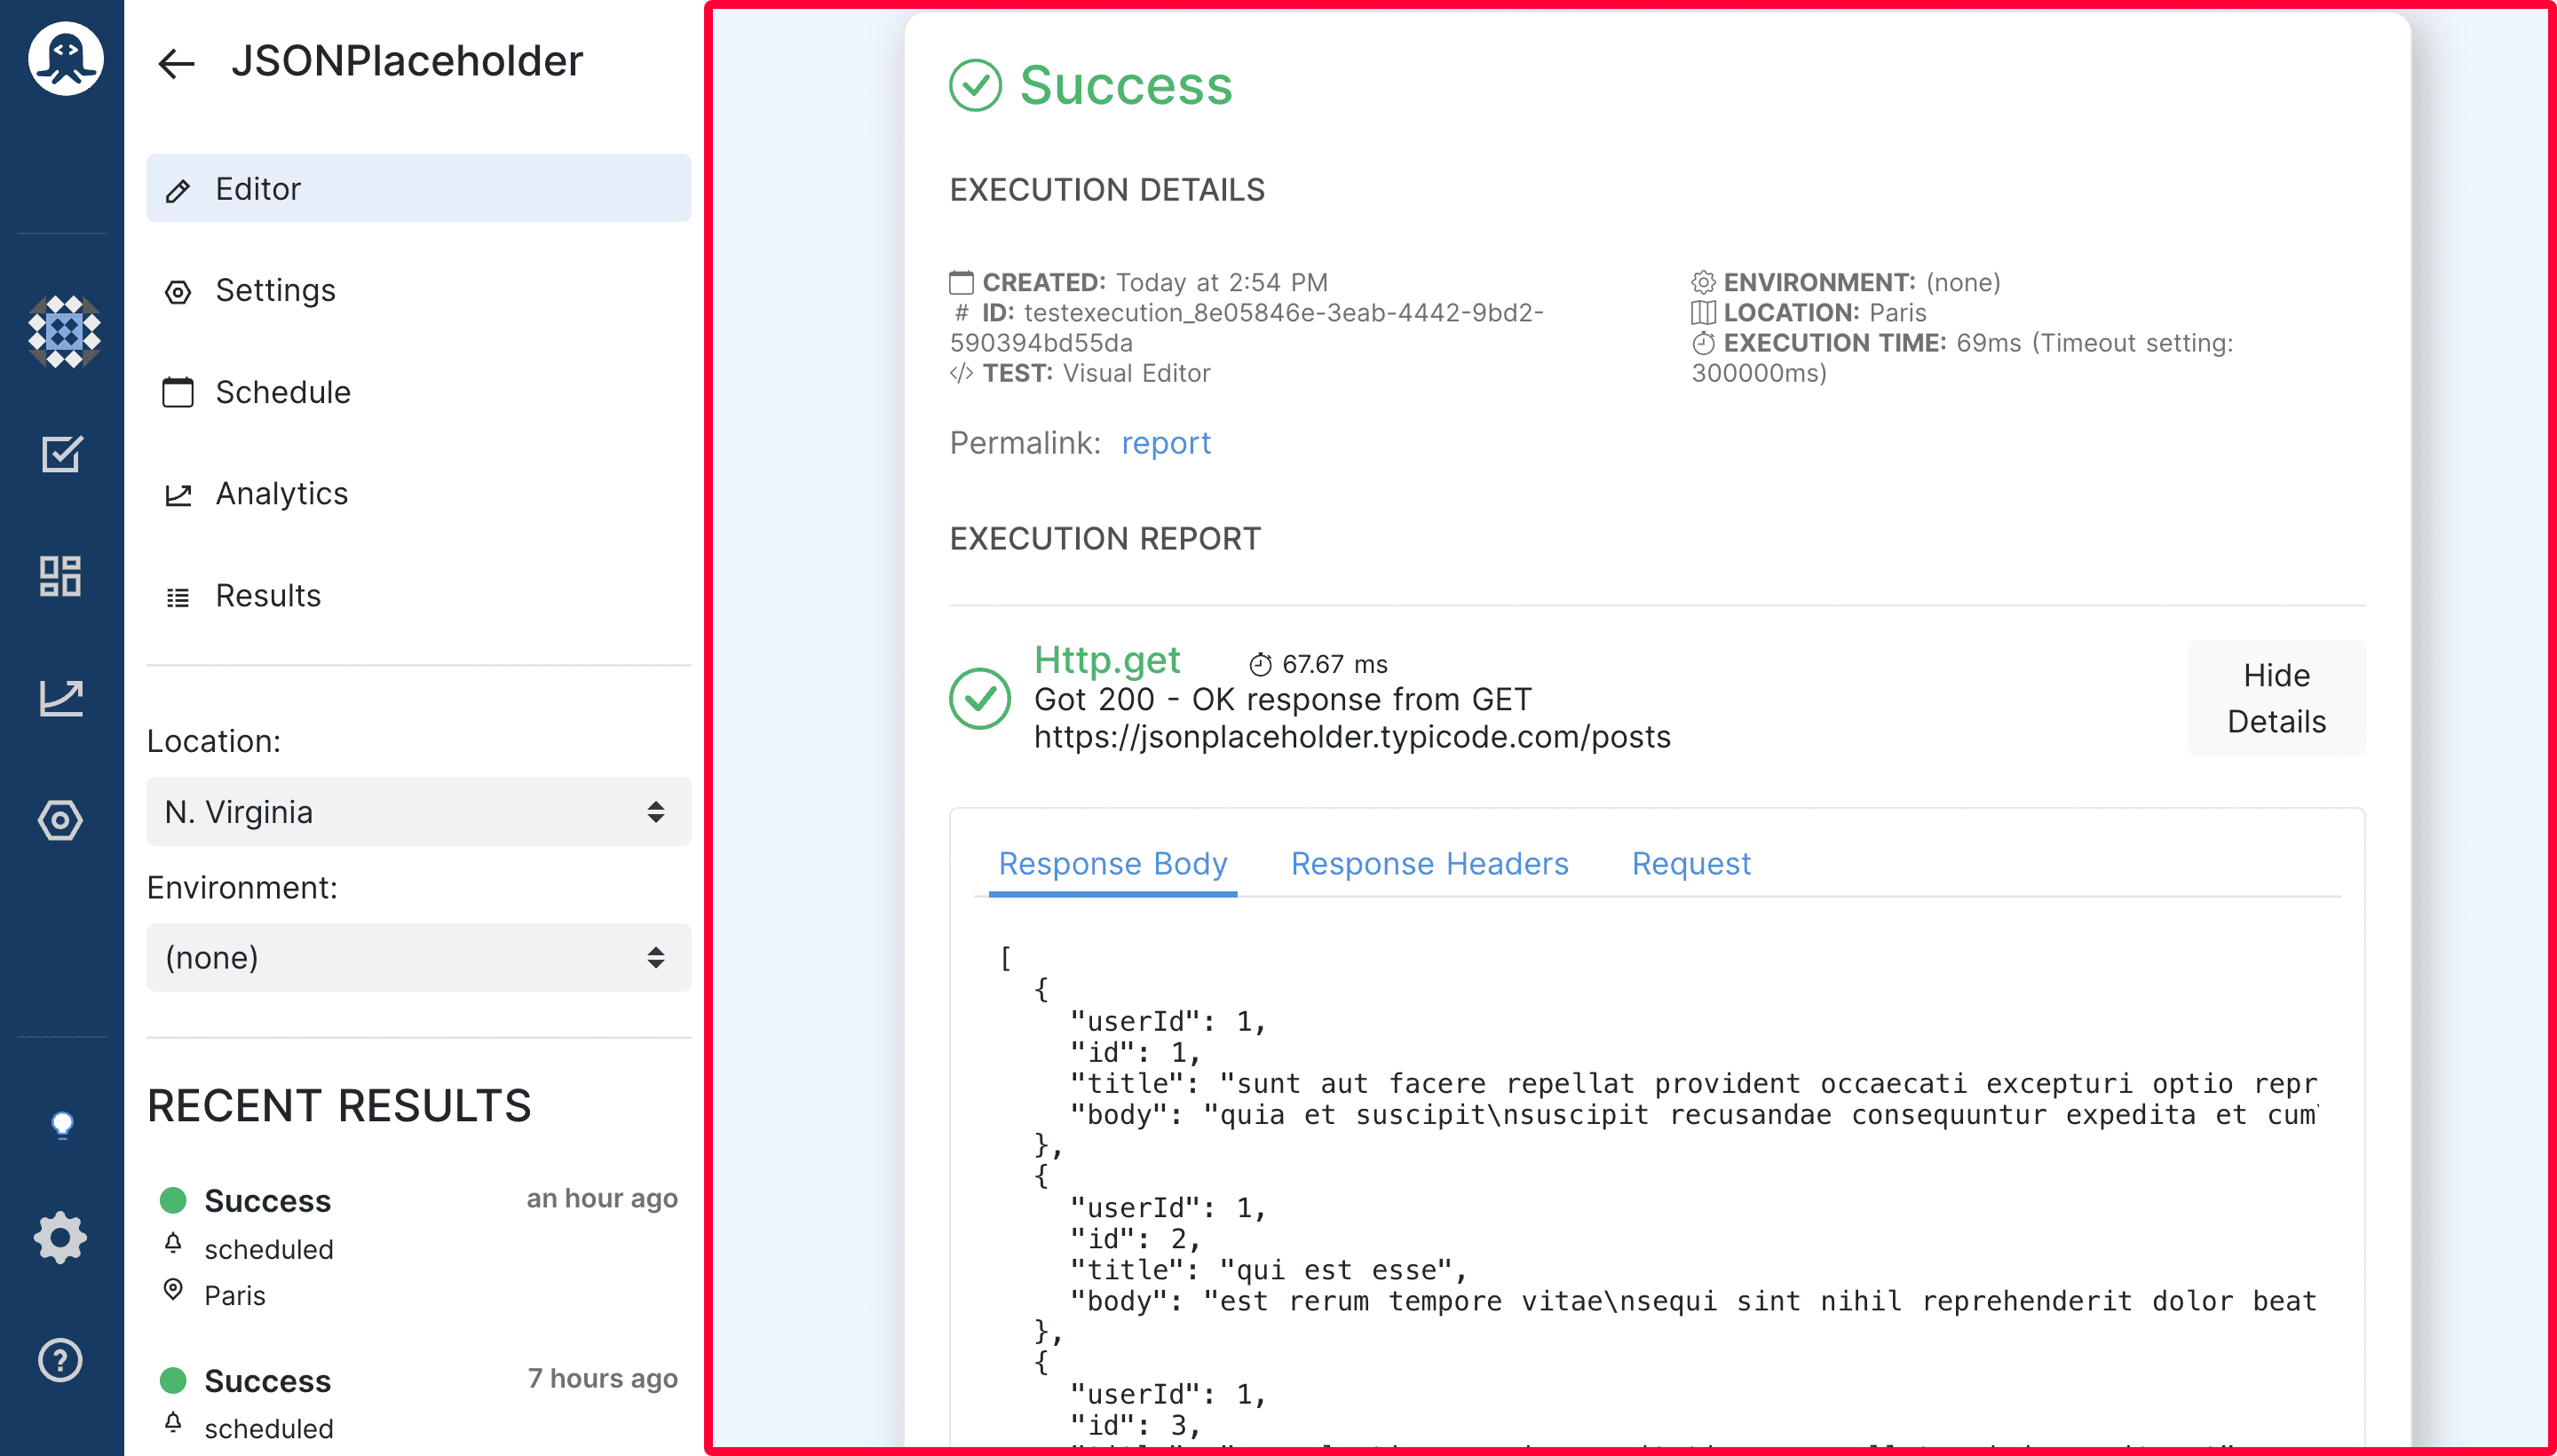Click the stopwatch icon next to 67.67 ms
The height and width of the screenshot is (1456, 2557).
pos(1260,664)
